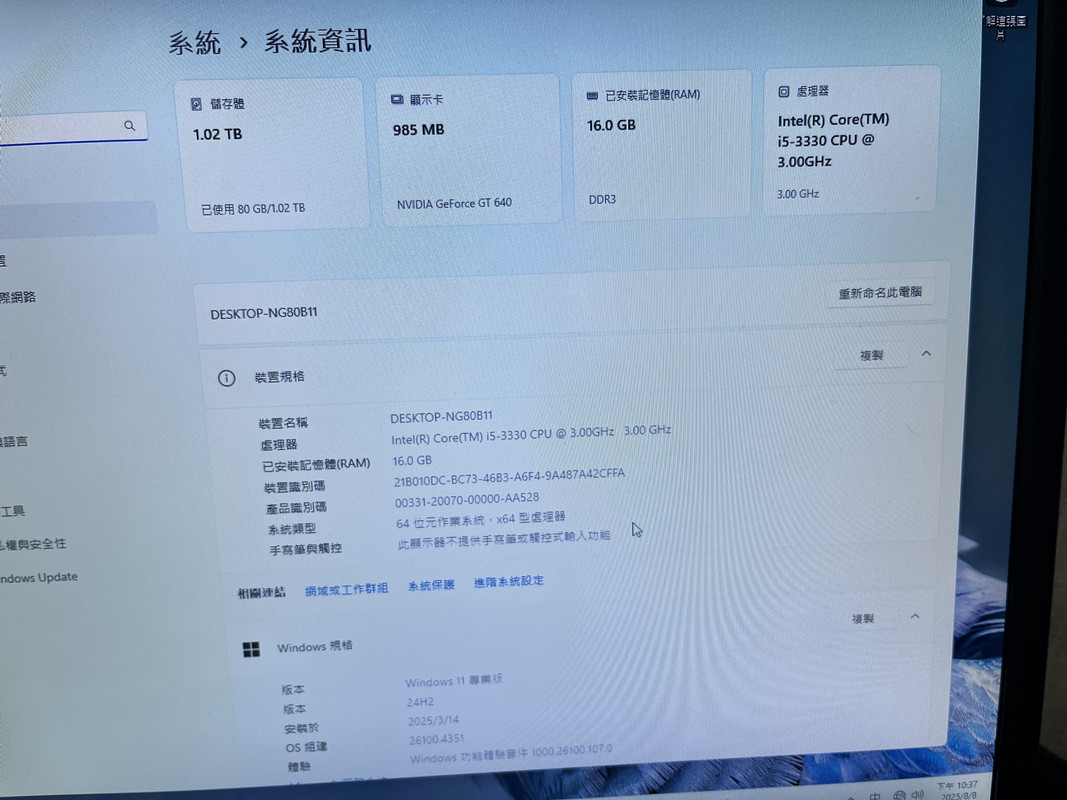Click the Intel Core i5-3330 處理器 card
Viewport: 1067px width, 800px height.
tap(851, 140)
